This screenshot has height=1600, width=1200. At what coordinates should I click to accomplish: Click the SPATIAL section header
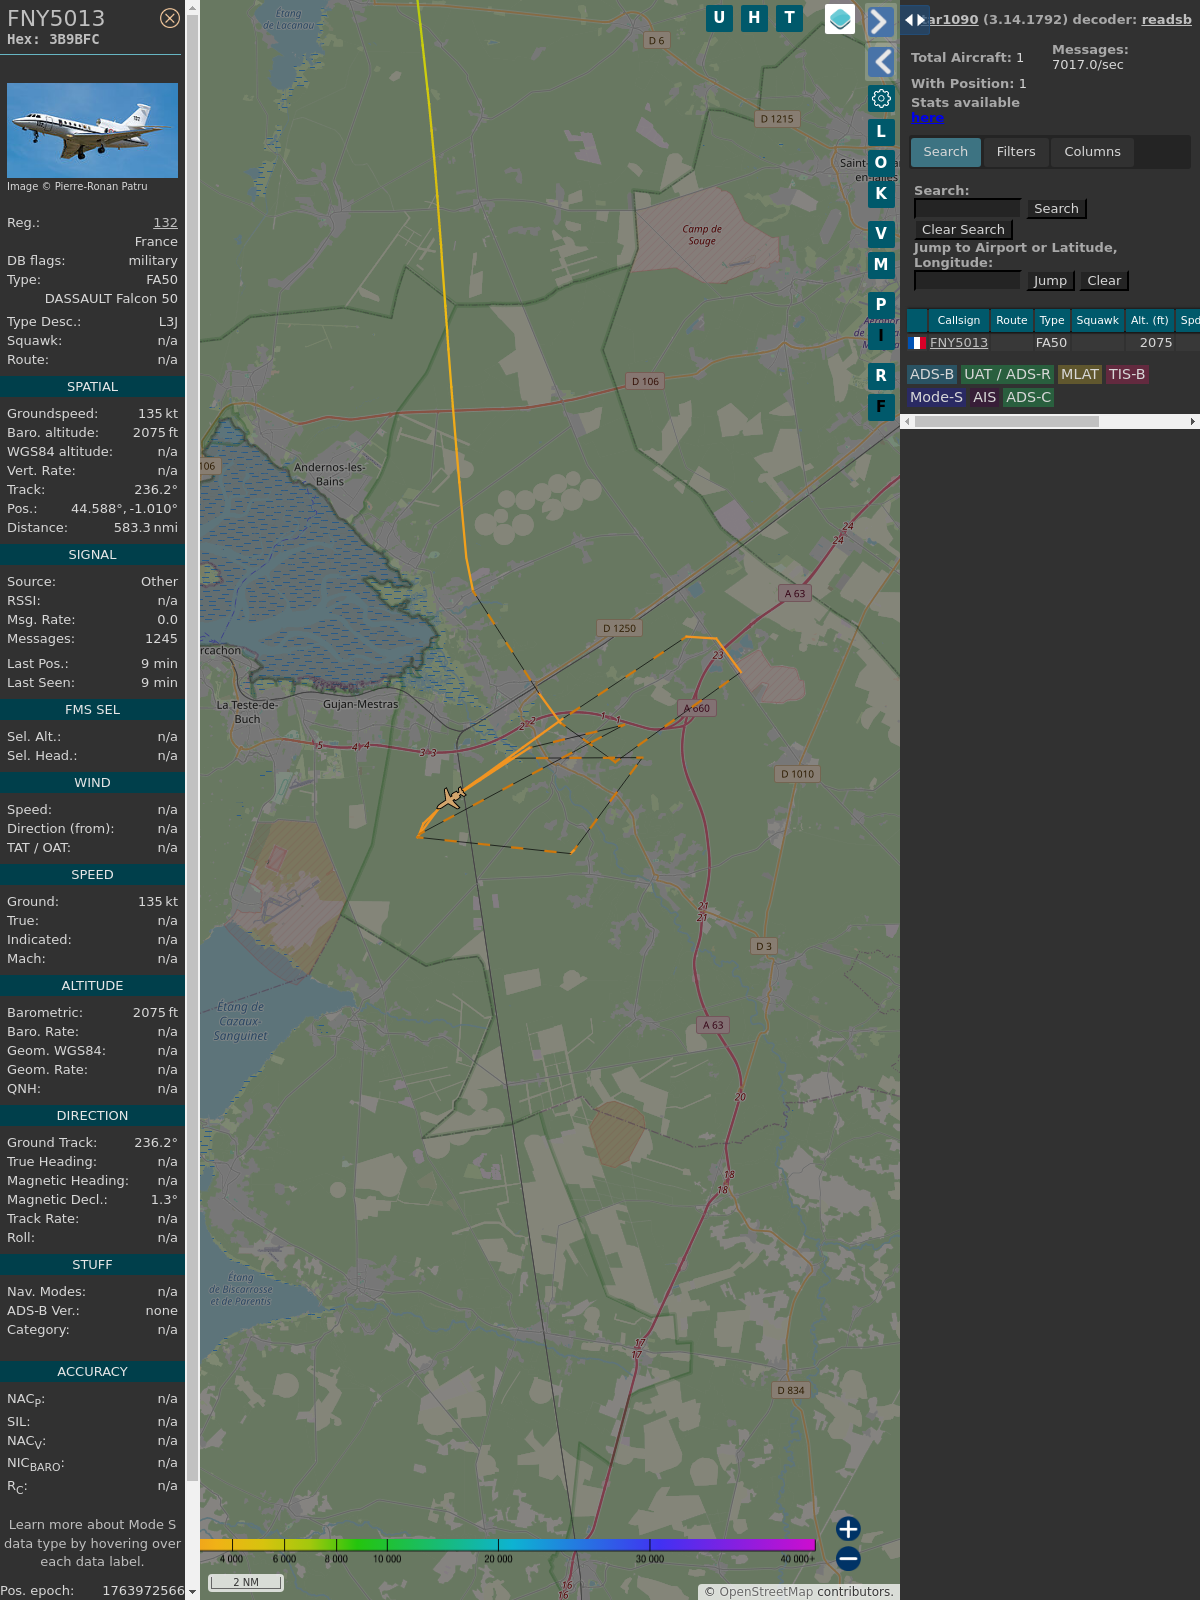click(x=92, y=387)
